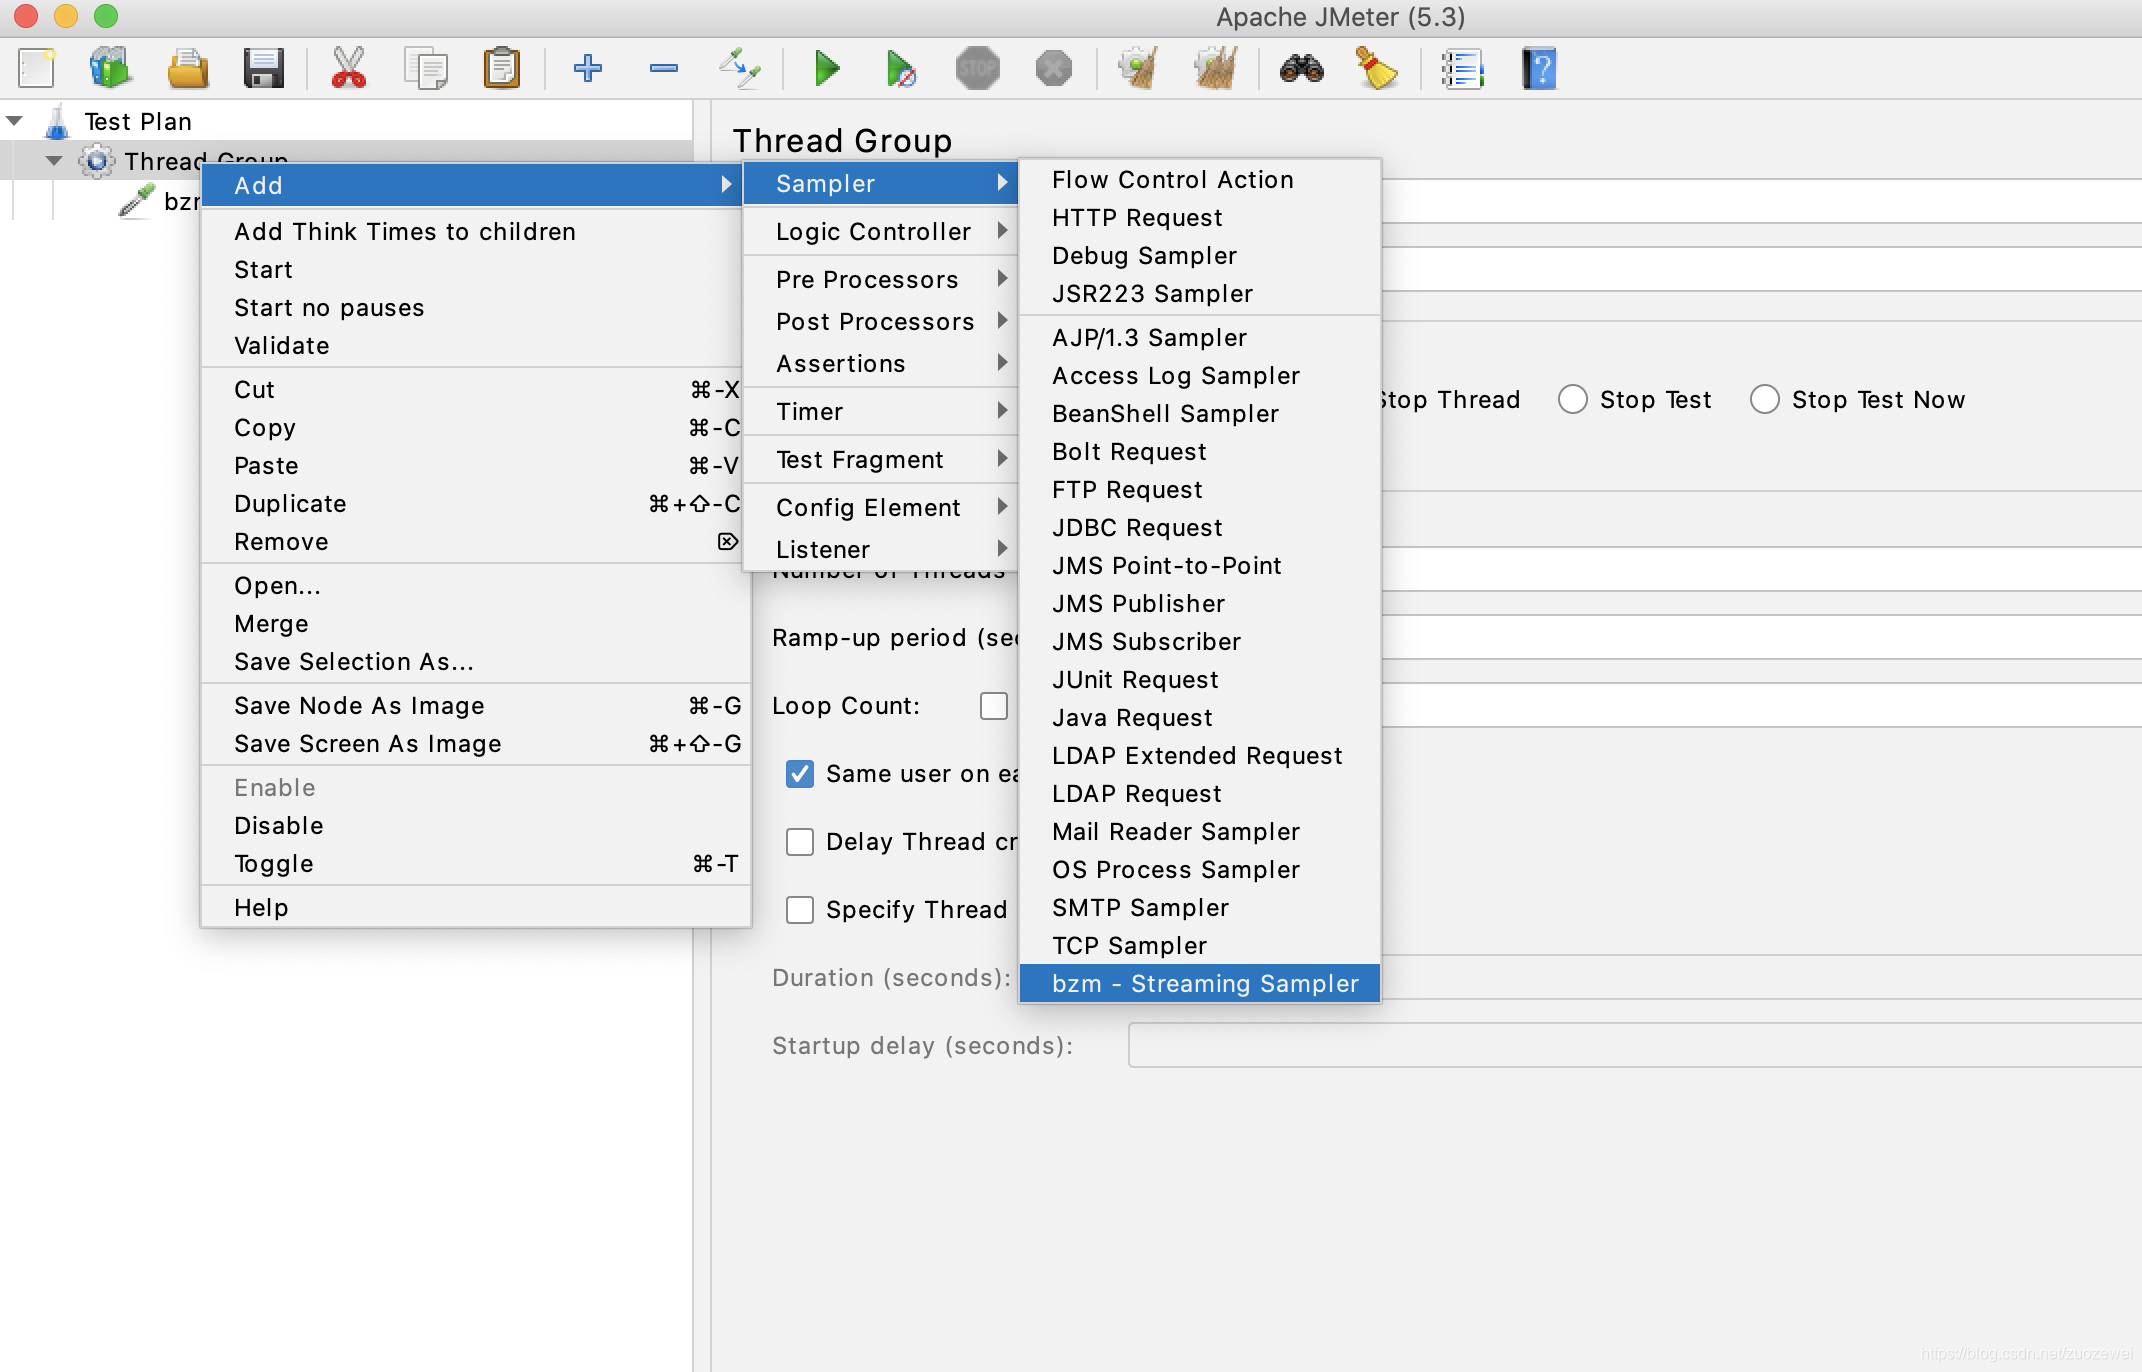Click the Function Helper list icon
The width and height of the screenshot is (2142, 1372).
pos(1462,69)
